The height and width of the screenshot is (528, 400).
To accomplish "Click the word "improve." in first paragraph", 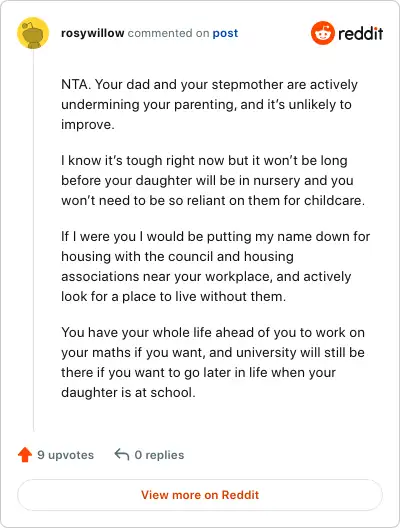I will tap(88, 125).
